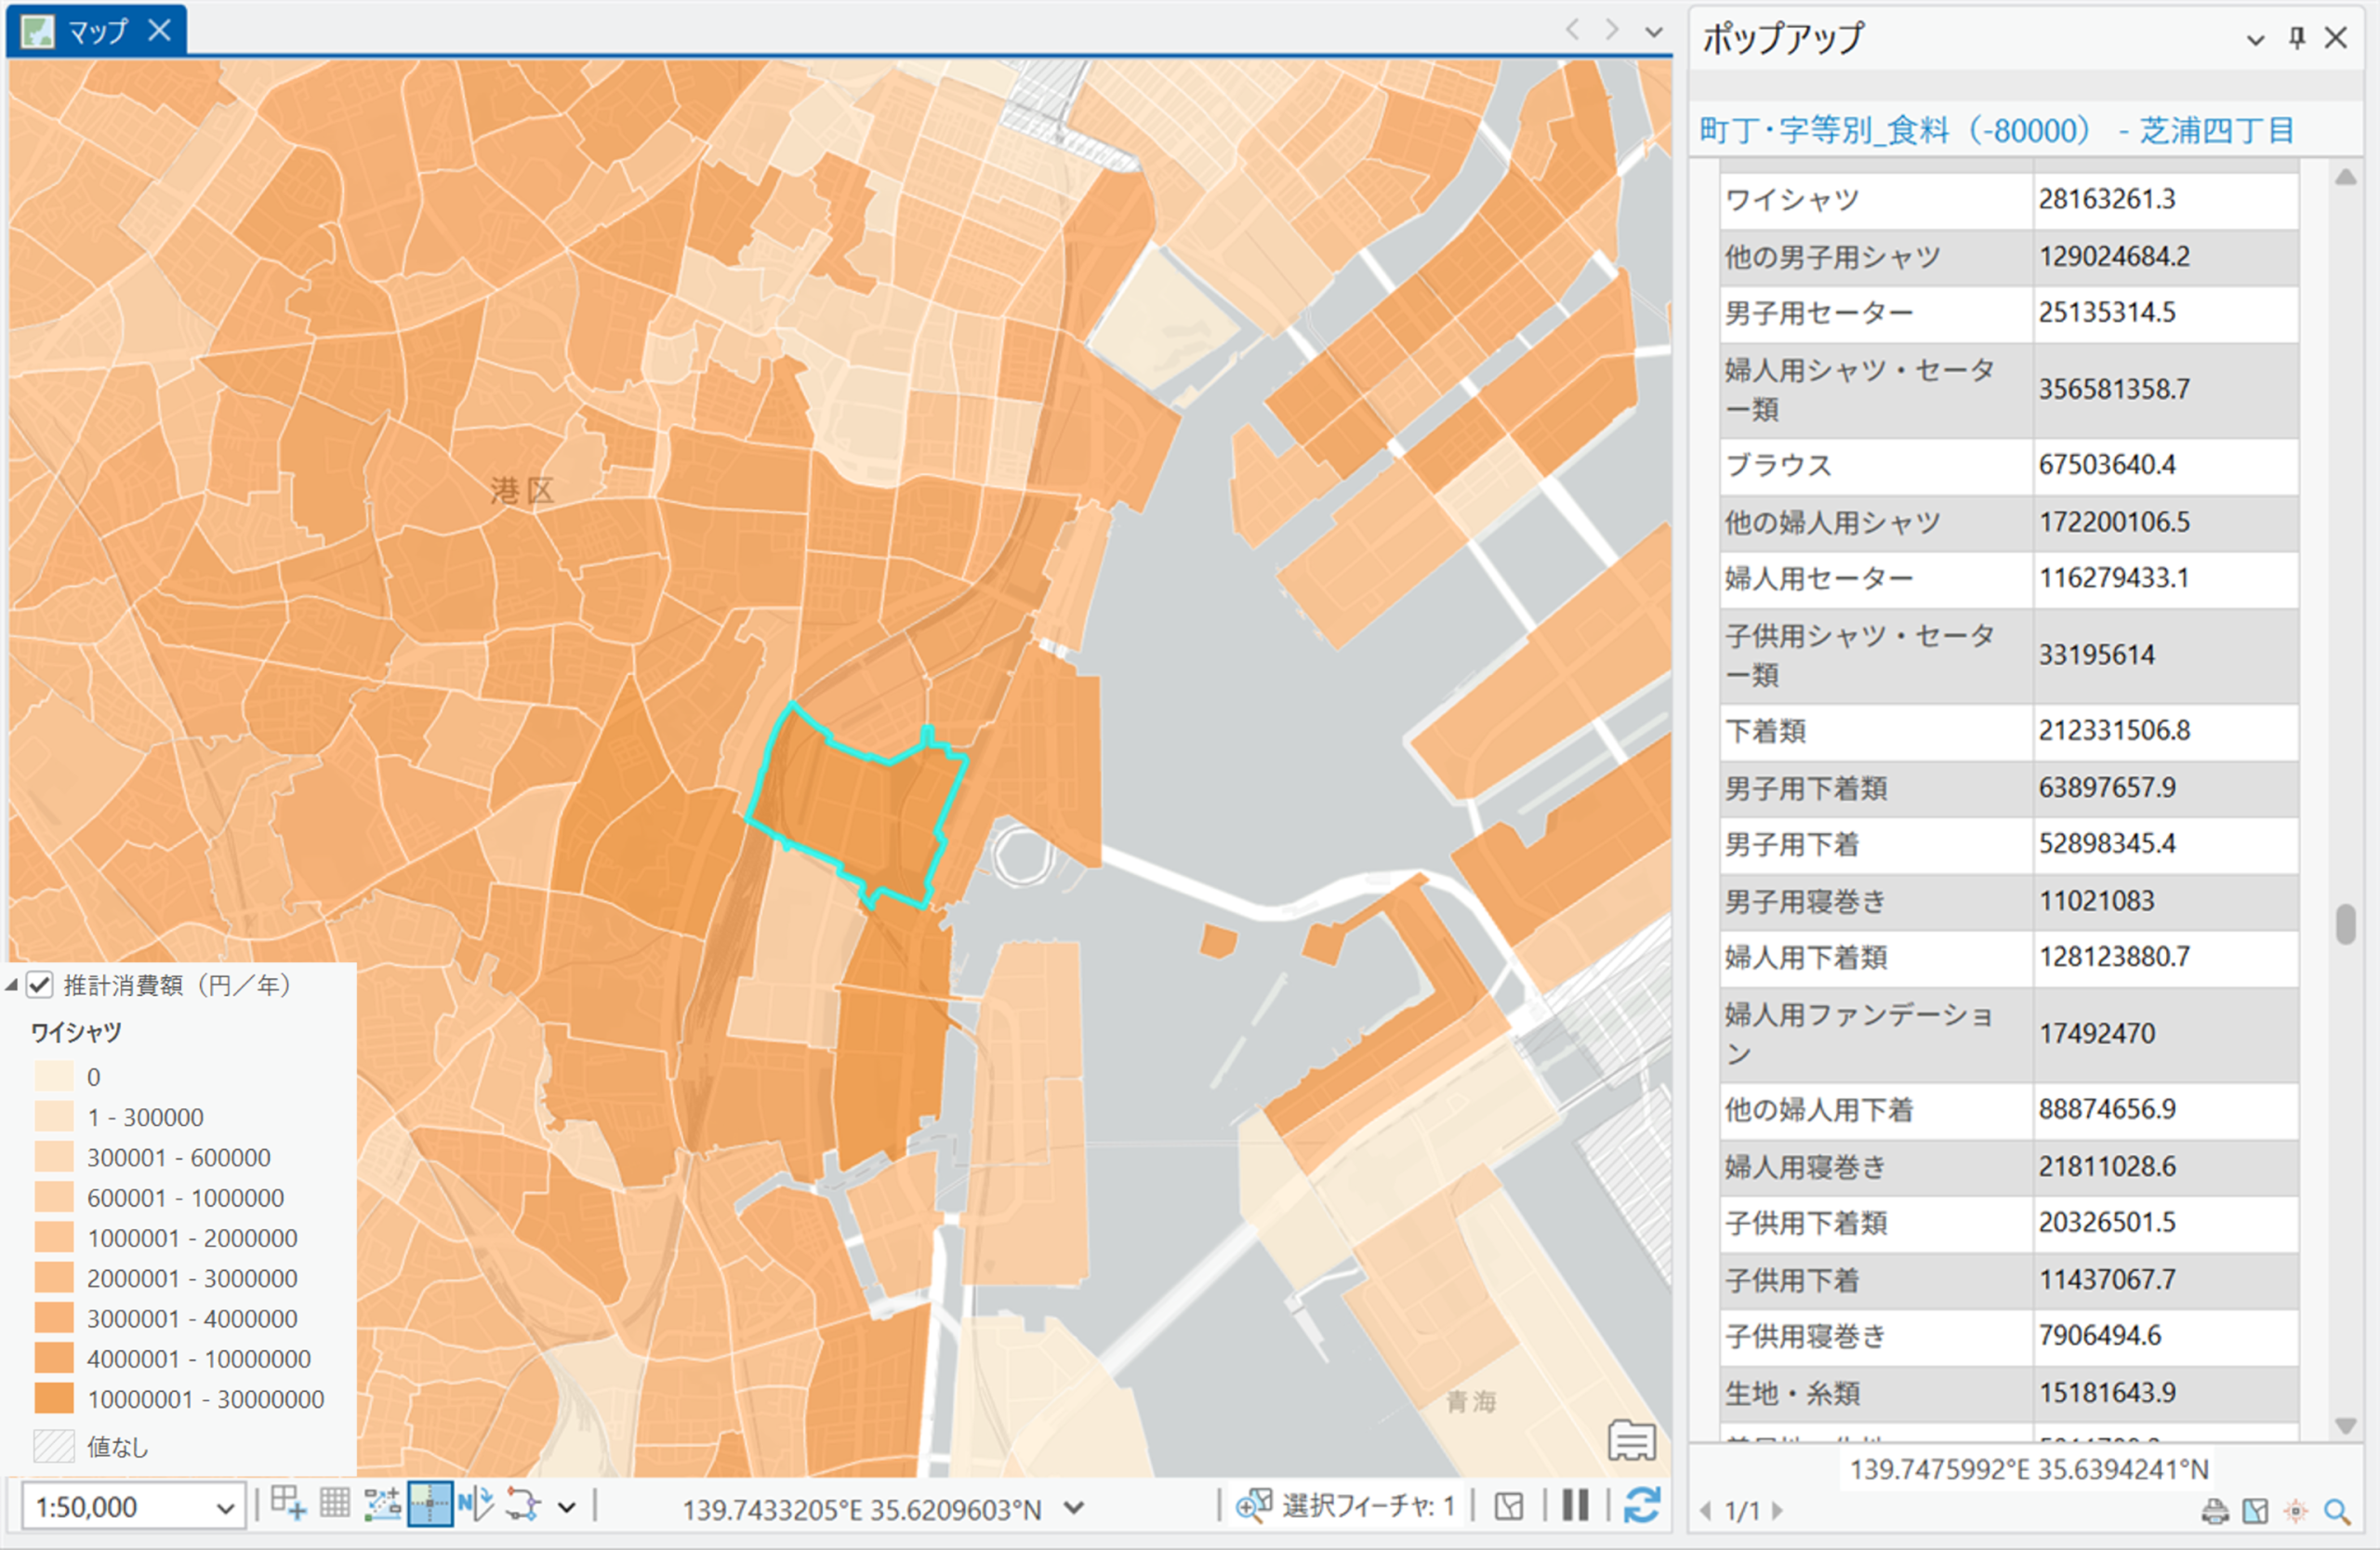
Task: Toggle auto-hide pin on the popup pane
Action: (x=2297, y=38)
